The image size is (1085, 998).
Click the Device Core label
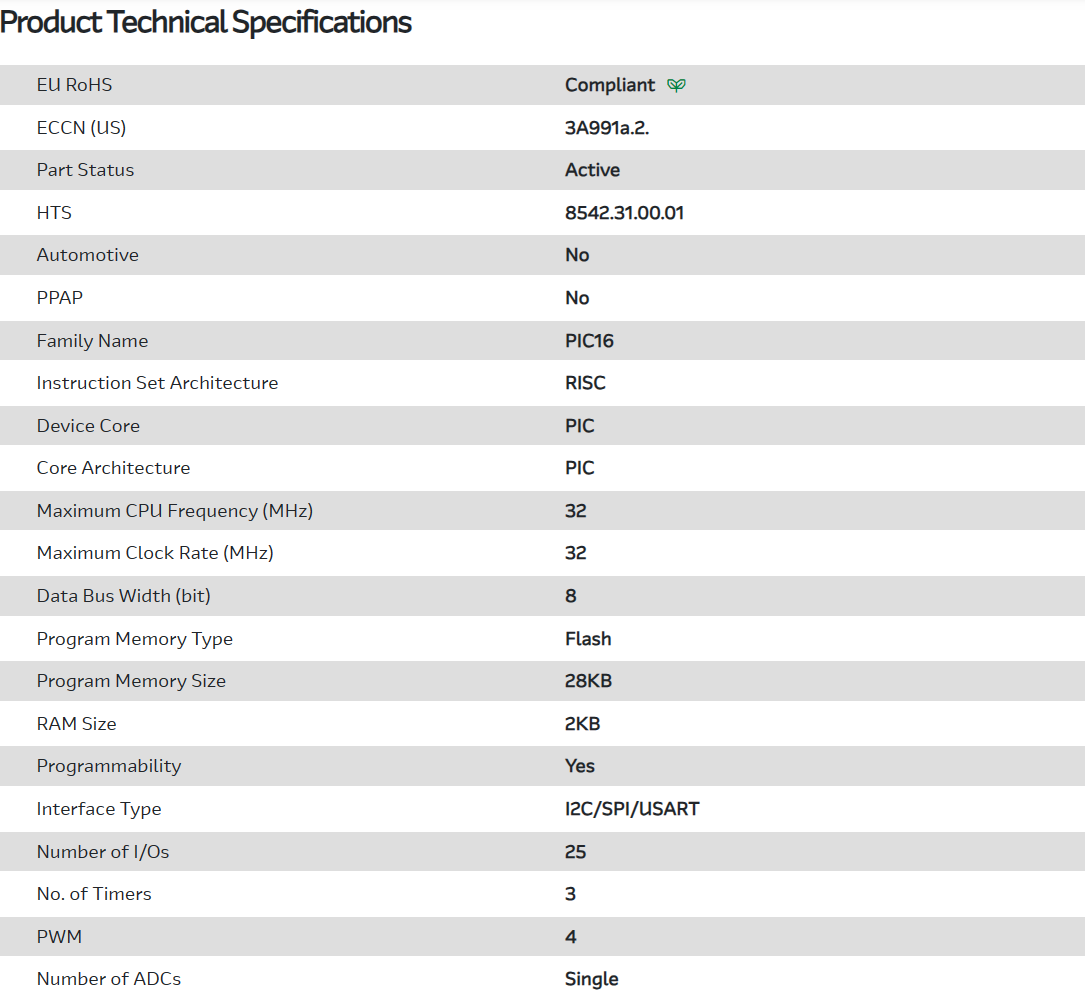coord(88,426)
